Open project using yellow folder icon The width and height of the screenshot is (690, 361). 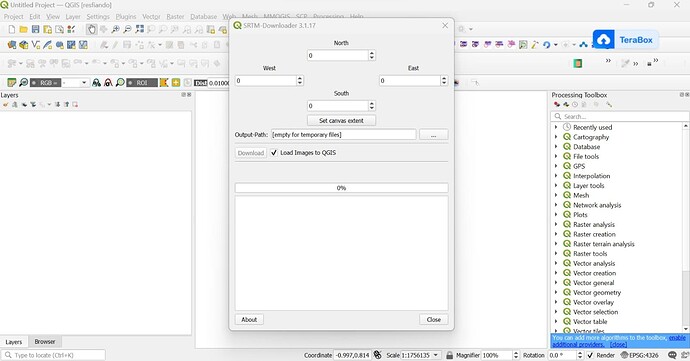[x=23, y=29]
